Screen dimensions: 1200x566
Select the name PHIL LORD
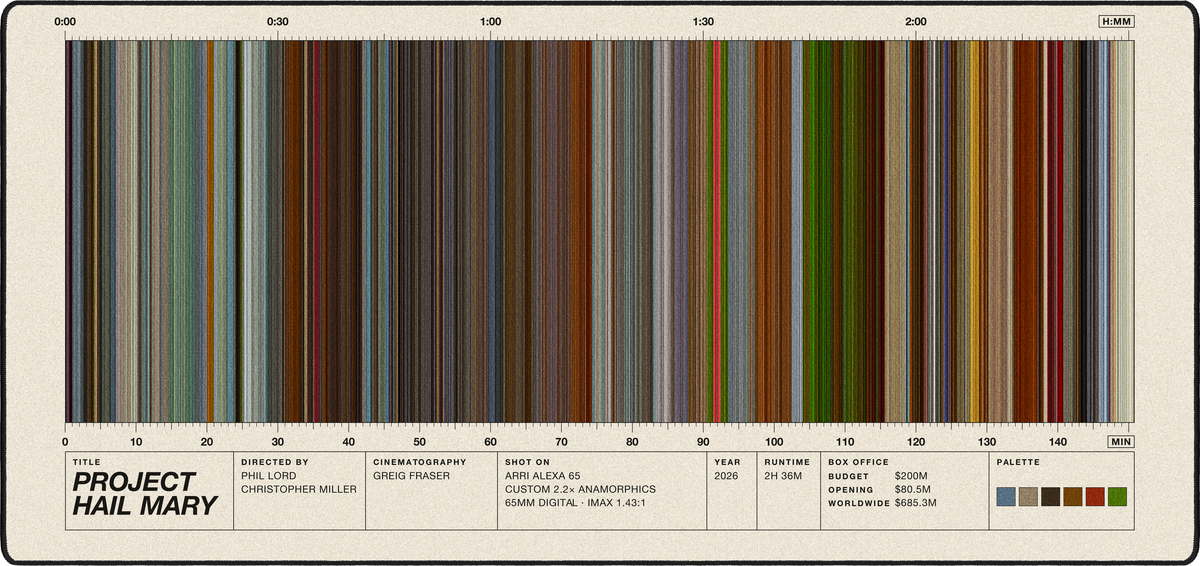[x=269, y=476]
